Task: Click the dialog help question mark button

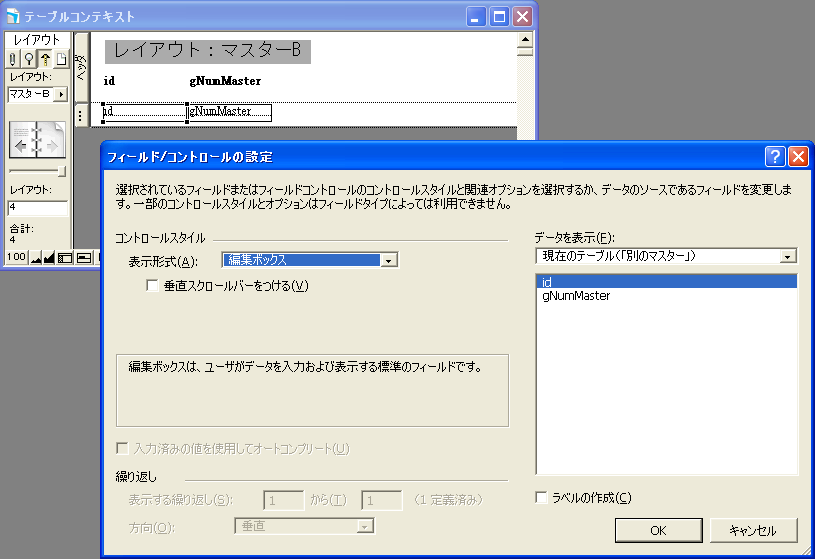Action: click(774, 157)
